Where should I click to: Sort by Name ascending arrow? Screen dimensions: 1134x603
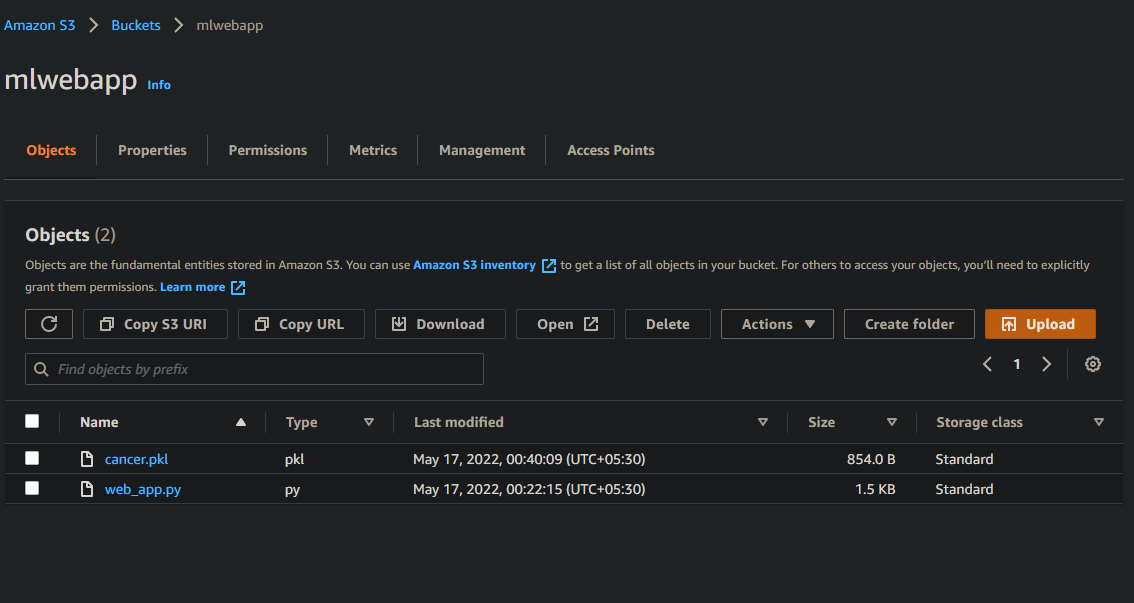coord(241,422)
